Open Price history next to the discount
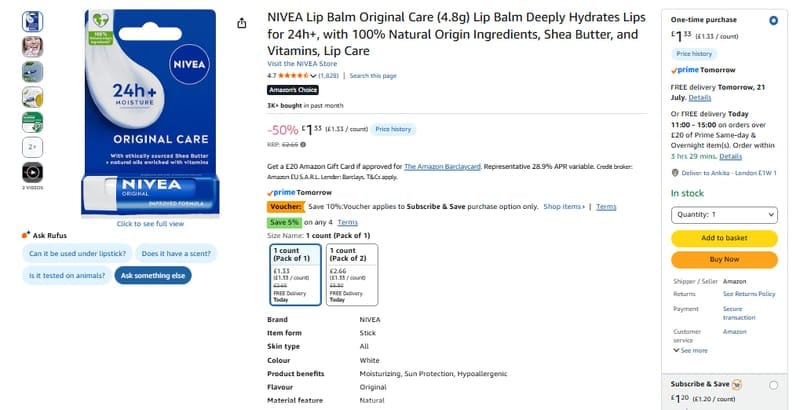800x410 pixels. [x=393, y=130]
